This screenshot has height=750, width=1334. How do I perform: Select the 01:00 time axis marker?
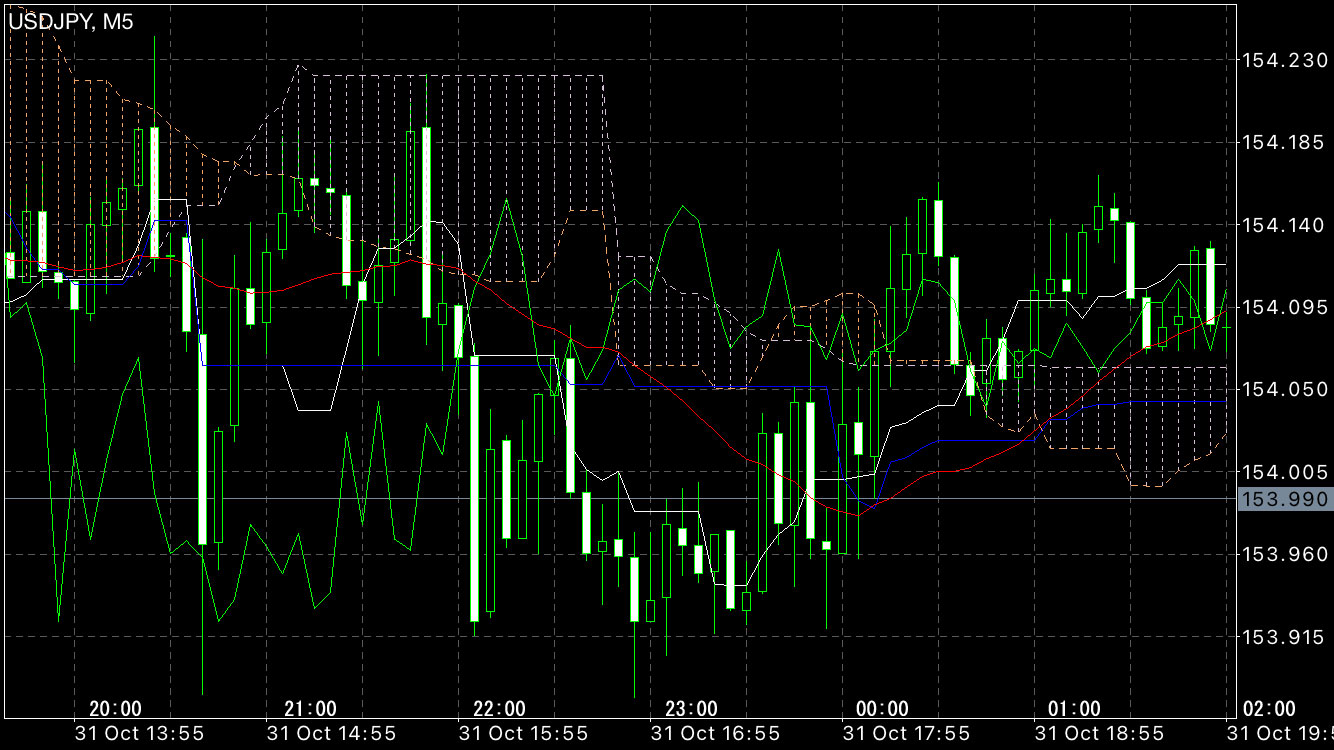click(x=1074, y=709)
